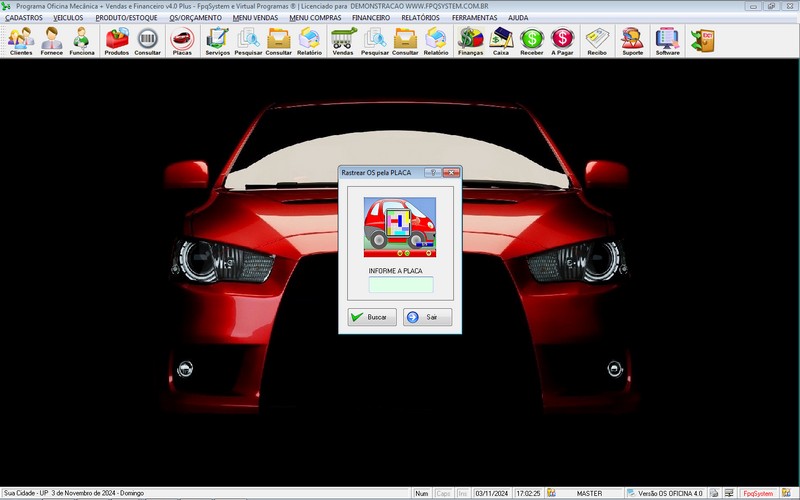Click Relatório printer icon left of Vendas
This screenshot has width=800, height=500.
tap(309, 41)
